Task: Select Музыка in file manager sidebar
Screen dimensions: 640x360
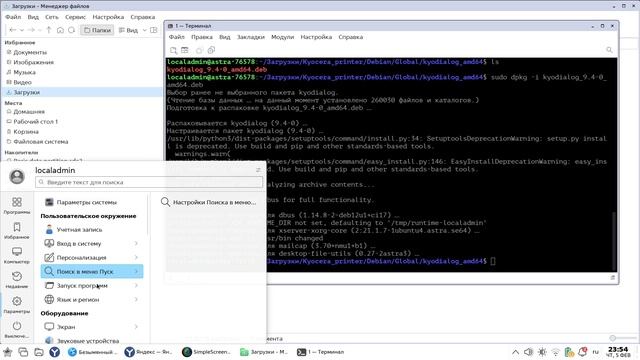Action: (x=21, y=72)
